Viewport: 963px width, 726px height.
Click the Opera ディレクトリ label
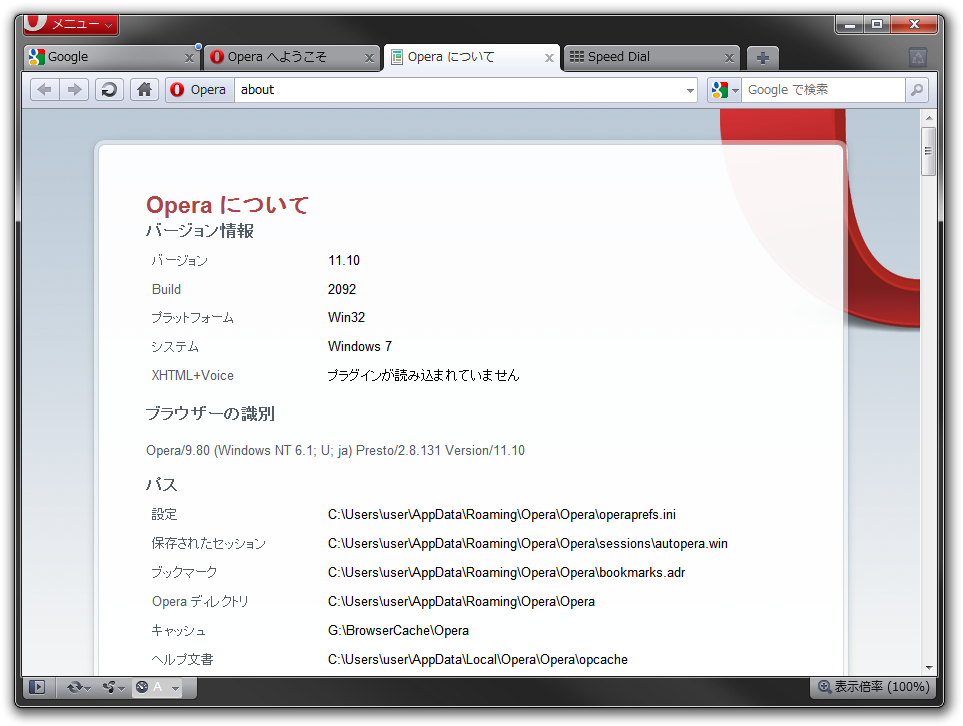(200, 601)
